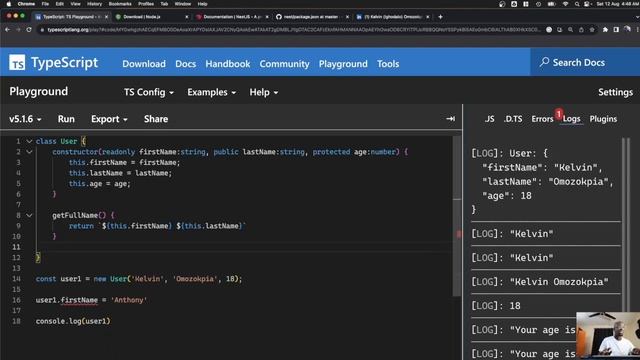The image size is (640, 360).
Task: Open the Chrome View menu
Action: (x=76, y=4)
